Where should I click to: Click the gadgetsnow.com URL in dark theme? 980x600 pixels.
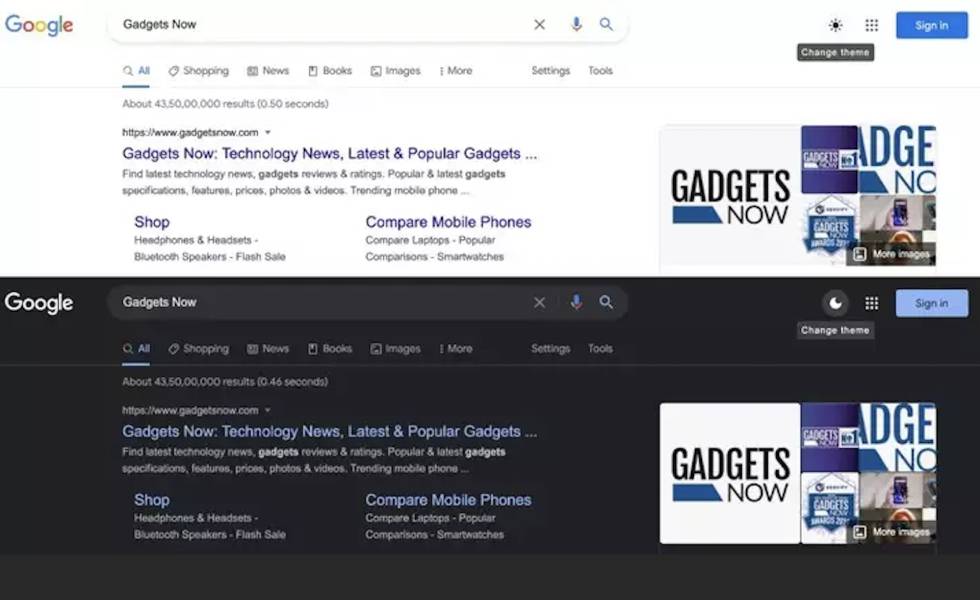coord(190,411)
